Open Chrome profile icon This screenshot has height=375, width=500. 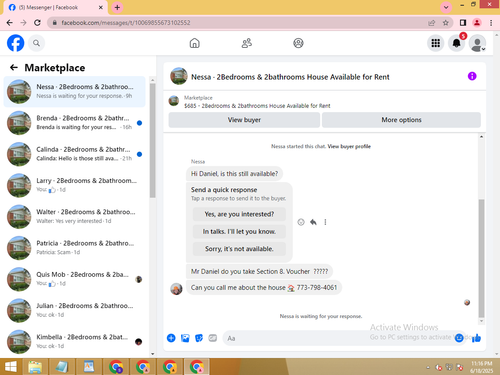tap(477, 23)
